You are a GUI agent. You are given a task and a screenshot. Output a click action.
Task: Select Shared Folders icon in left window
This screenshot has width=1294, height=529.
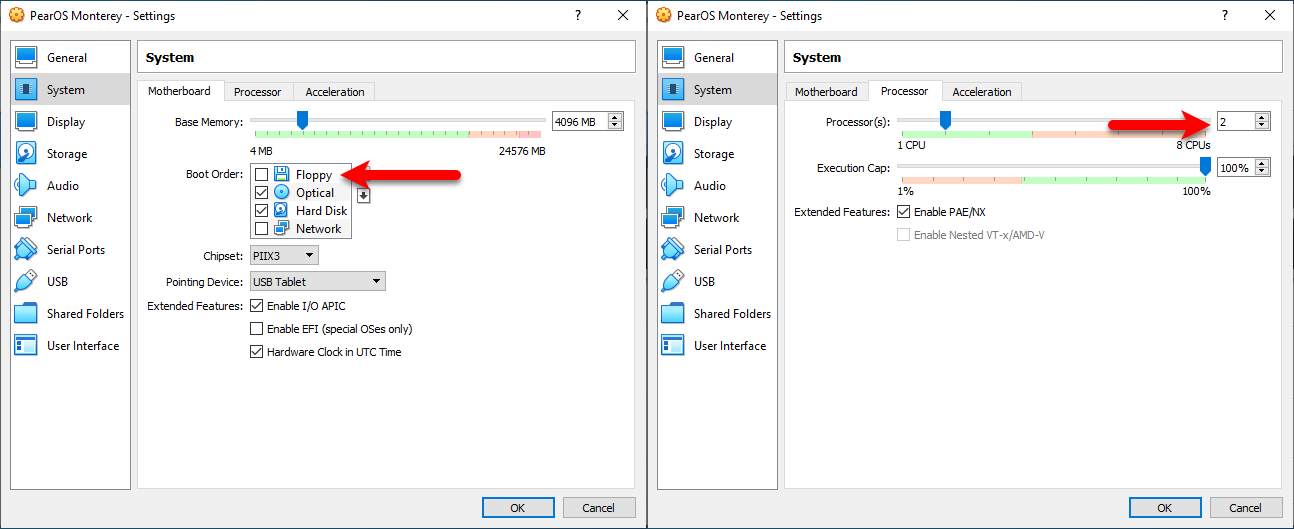pos(26,313)
